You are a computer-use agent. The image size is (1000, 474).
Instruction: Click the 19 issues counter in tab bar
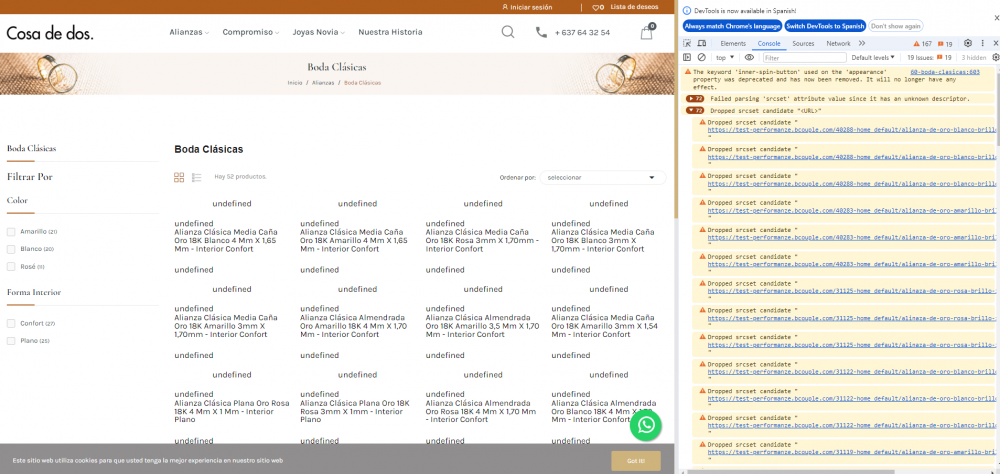coord(945,43)
